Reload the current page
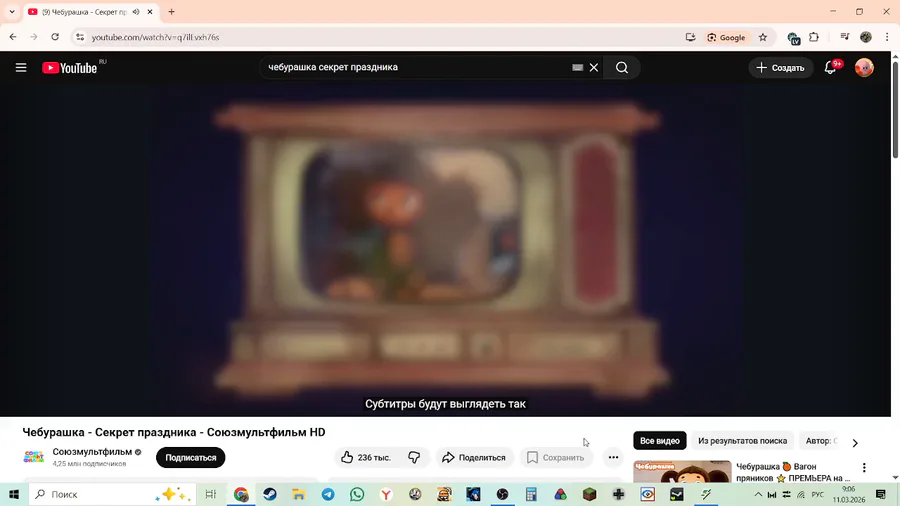This screenshot has height=506, width=900. [55, 37]
